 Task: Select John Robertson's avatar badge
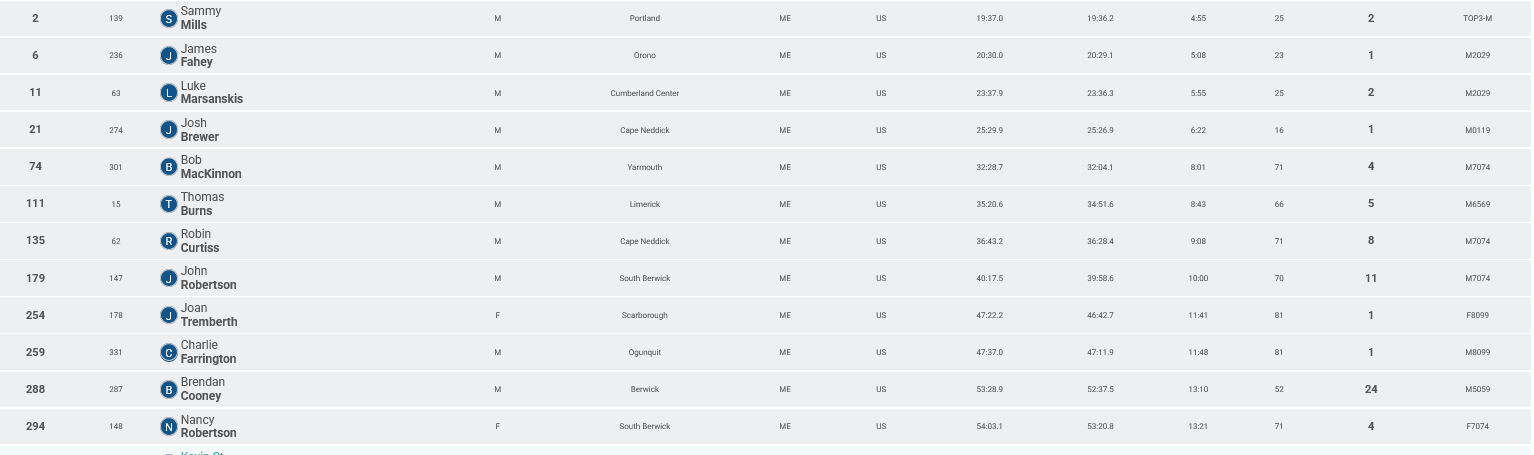coord(169,278)
